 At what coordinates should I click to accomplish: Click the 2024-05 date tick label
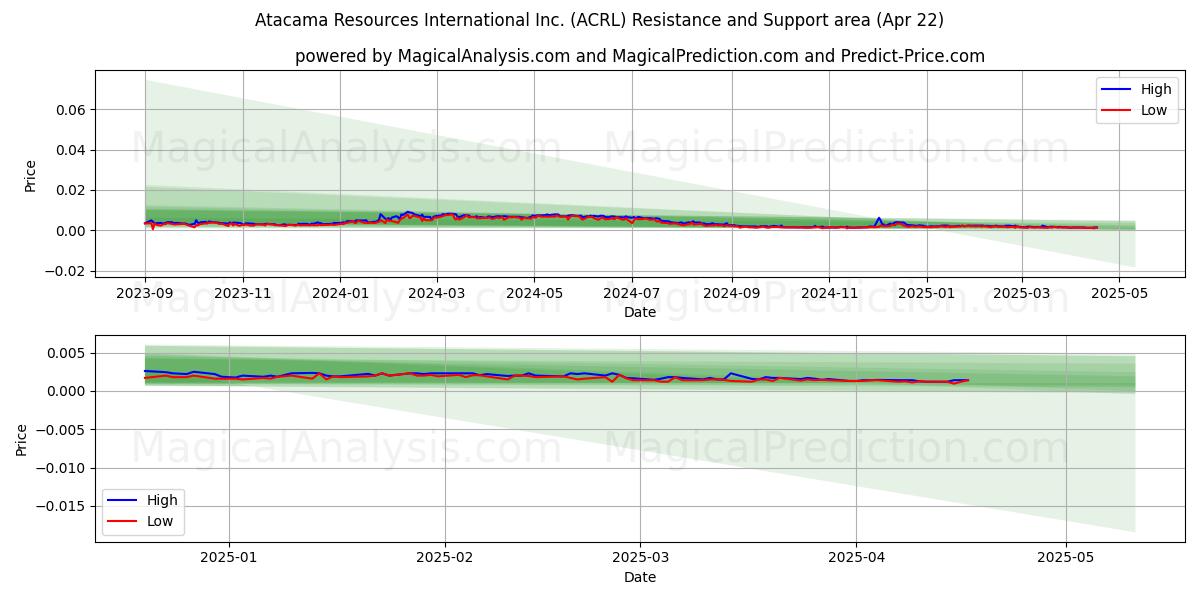click(x=533, y=294)
